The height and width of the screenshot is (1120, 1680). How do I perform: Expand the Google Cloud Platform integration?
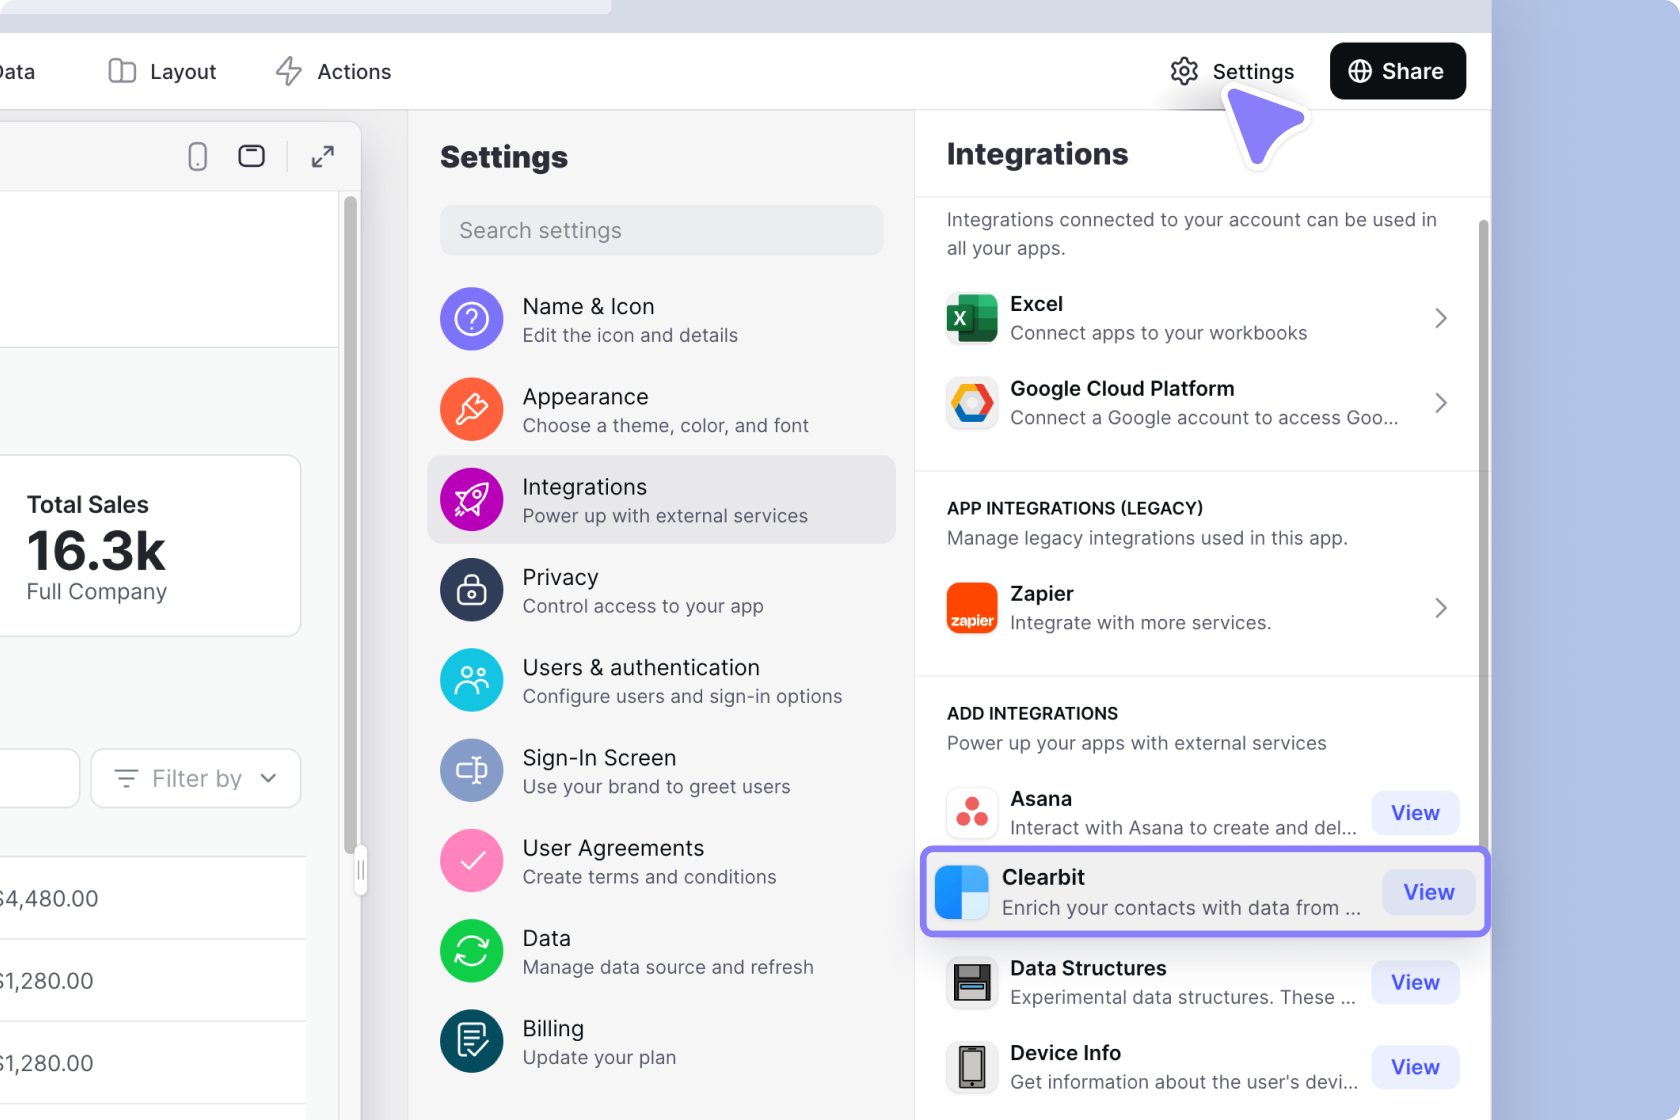(1441, 403)
